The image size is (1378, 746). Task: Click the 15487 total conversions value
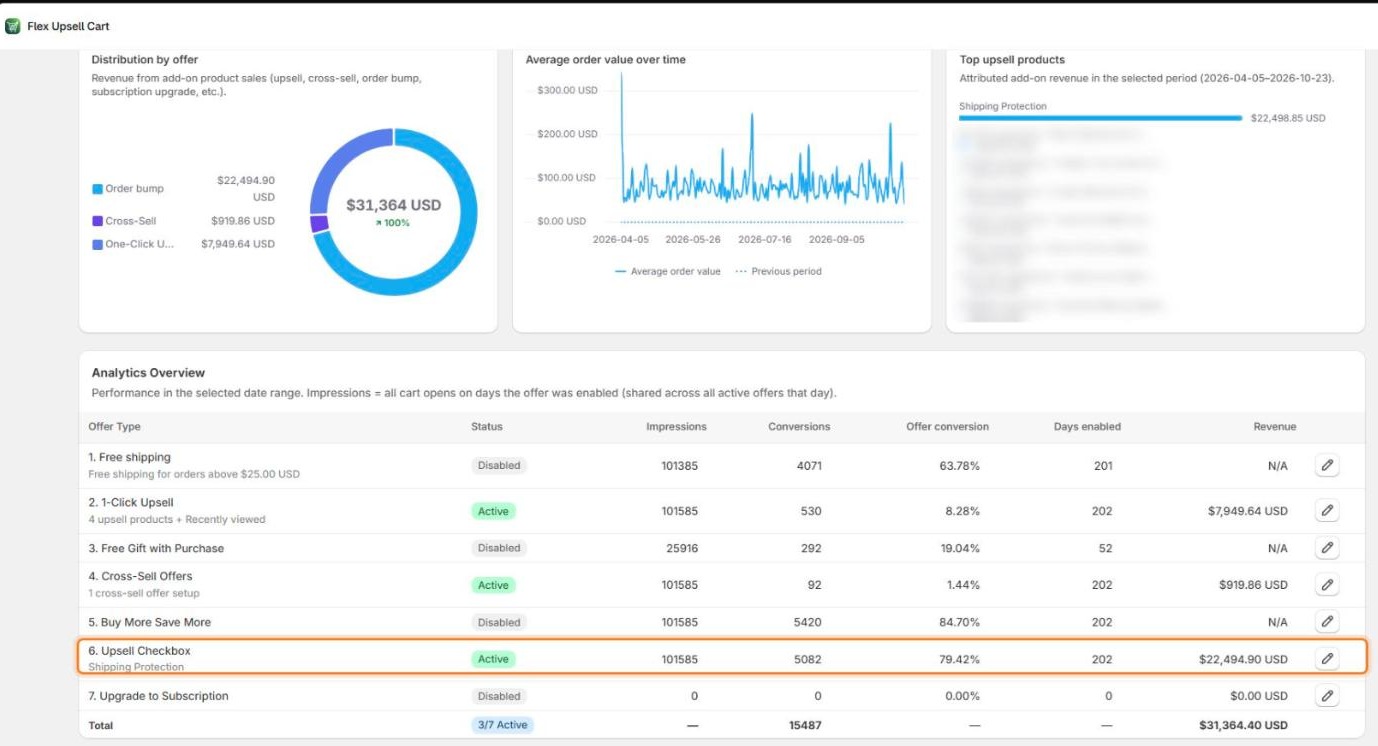coord(804,725)
